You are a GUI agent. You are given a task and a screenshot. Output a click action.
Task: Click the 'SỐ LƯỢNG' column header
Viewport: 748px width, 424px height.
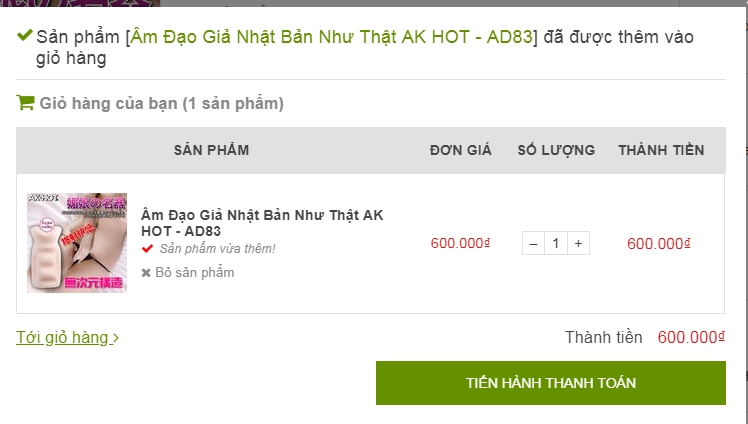pos(556,150)
